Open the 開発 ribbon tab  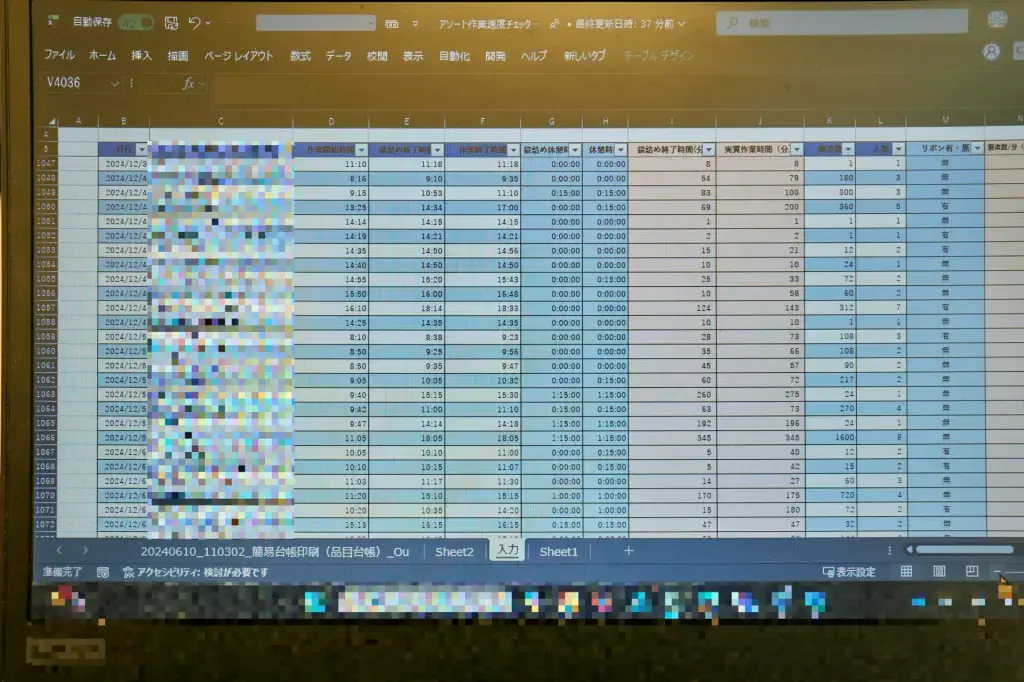click(495, 56)
